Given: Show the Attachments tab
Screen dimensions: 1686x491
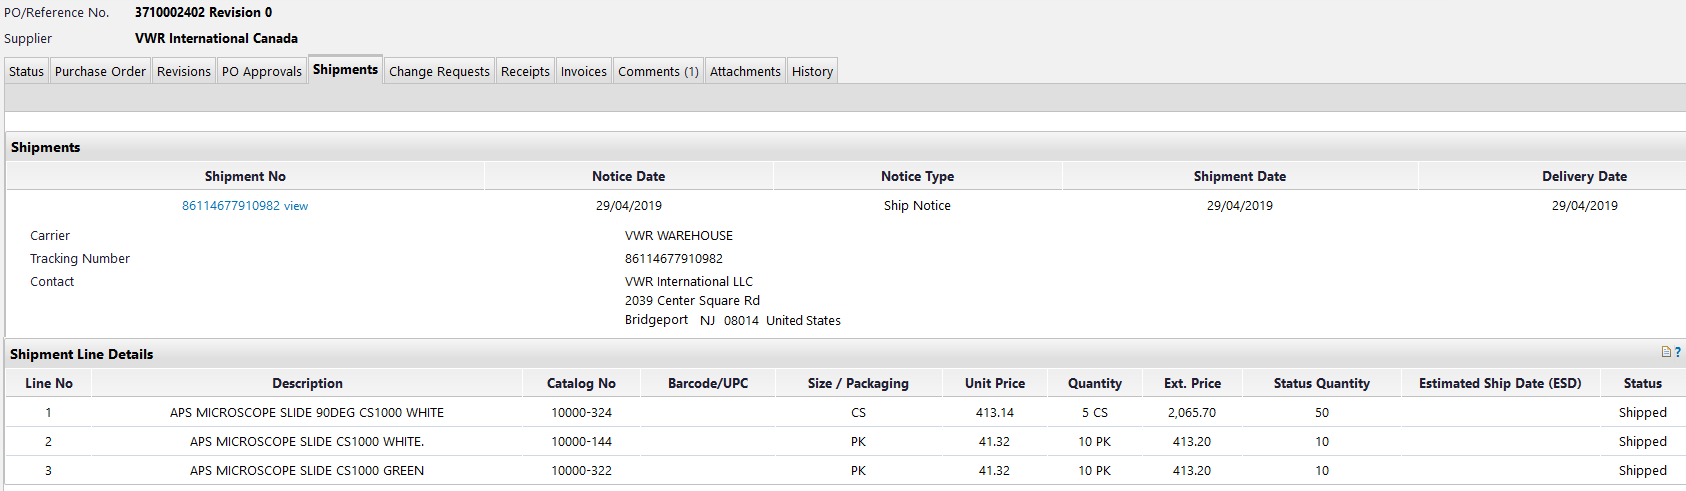Looking at the screenshot, I should [x=745, y=71].
